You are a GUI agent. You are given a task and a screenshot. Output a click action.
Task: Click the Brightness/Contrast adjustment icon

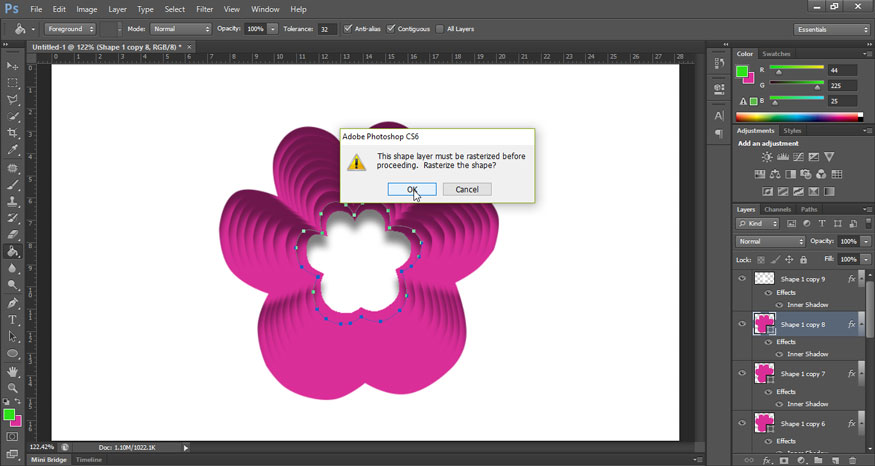(x=767, y=157)
